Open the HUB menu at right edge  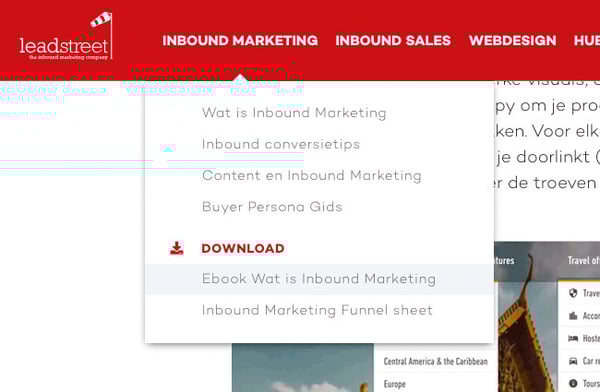tap(587, 41)
